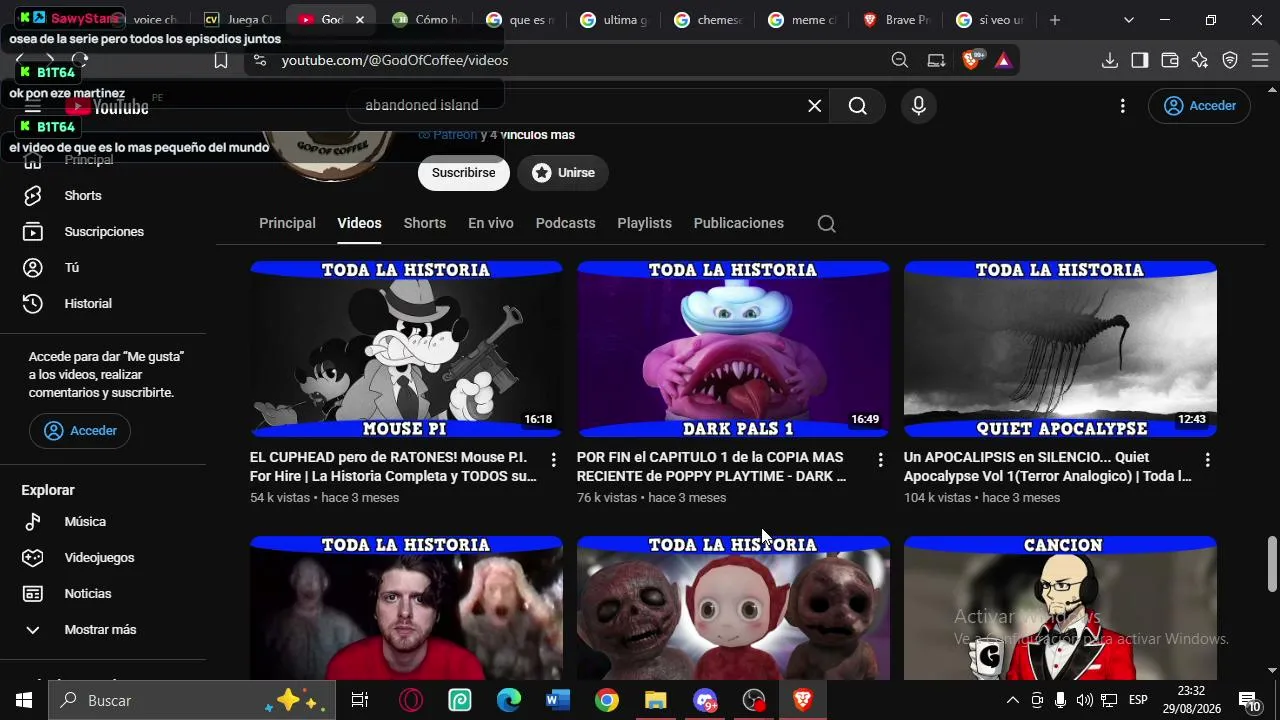Start voice search with the microphone

coord(919,106)
